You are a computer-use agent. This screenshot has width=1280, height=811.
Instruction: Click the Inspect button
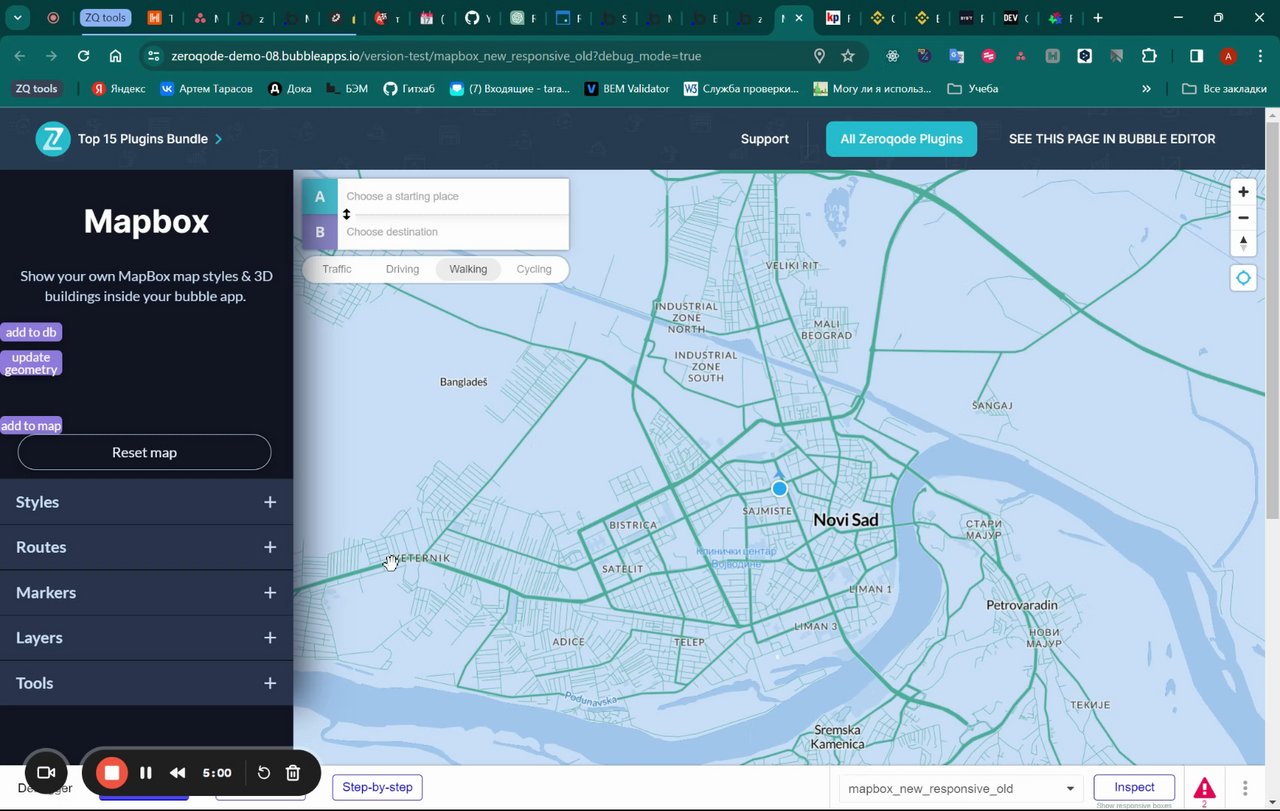pos(1134,787)
